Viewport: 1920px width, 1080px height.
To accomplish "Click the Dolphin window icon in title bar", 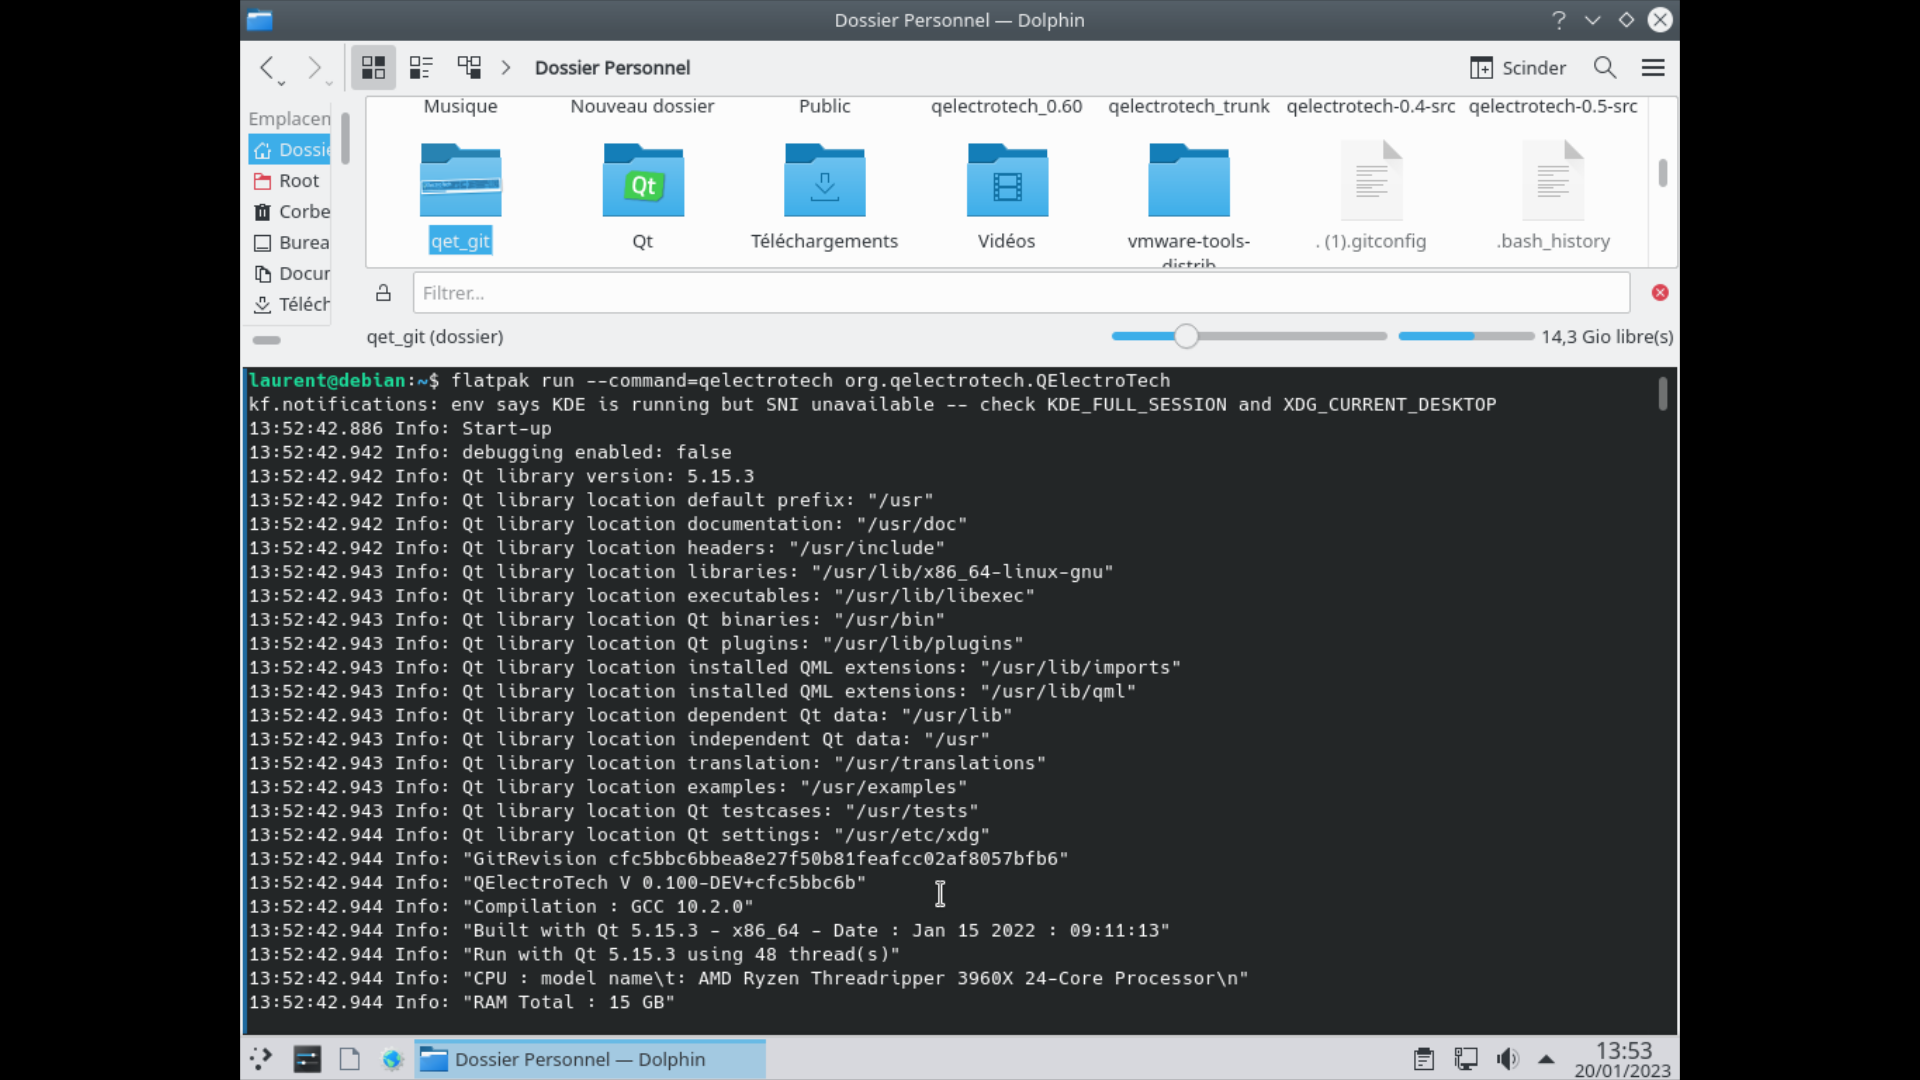I will 260,20.
